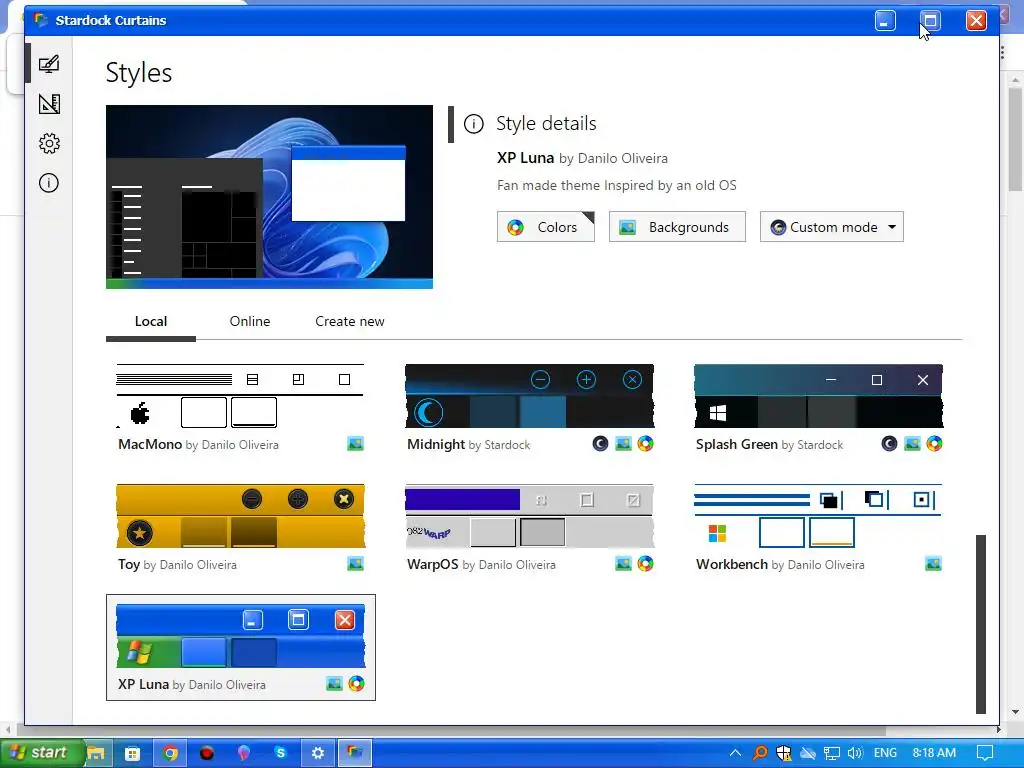The width and height of the screenshot is (1024, 768).
Task: Click the Stardock Curtains taskbar button
Action: coord(355,753)
